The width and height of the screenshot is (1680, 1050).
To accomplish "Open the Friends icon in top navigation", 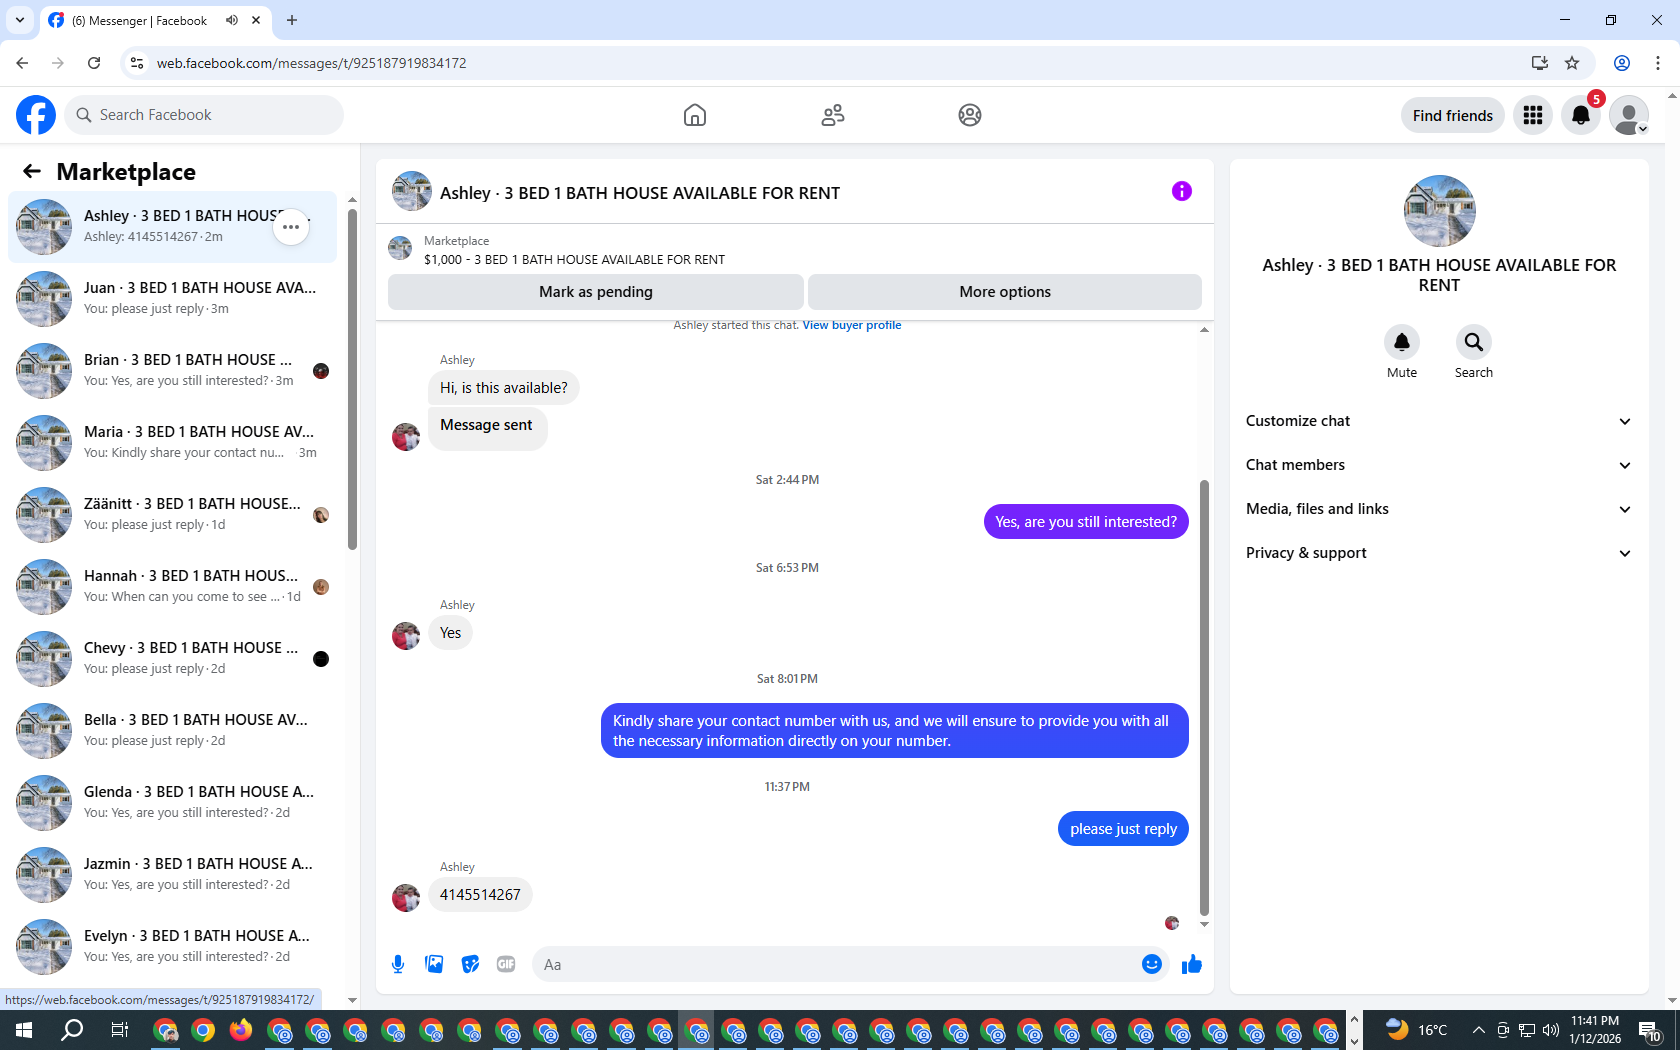I will (x=833, y=115).
